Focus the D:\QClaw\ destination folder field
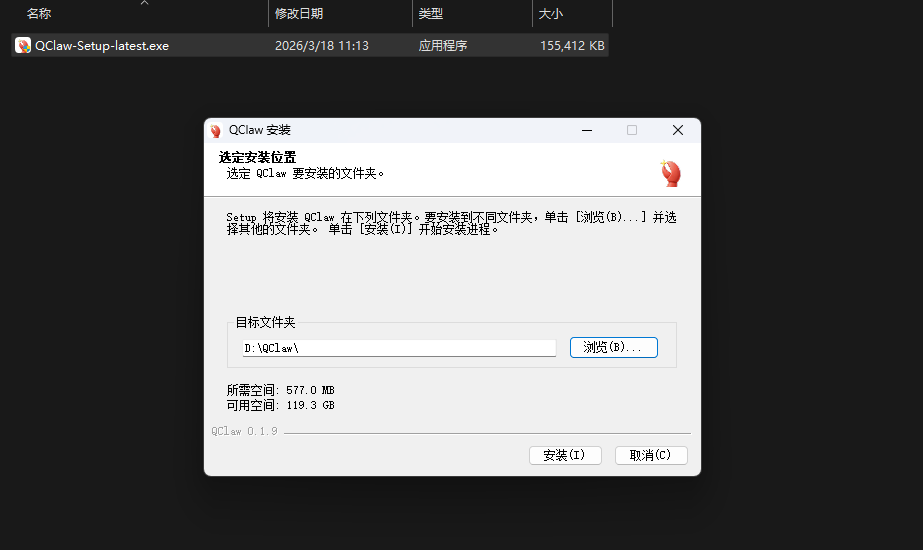 coord(399,348)
